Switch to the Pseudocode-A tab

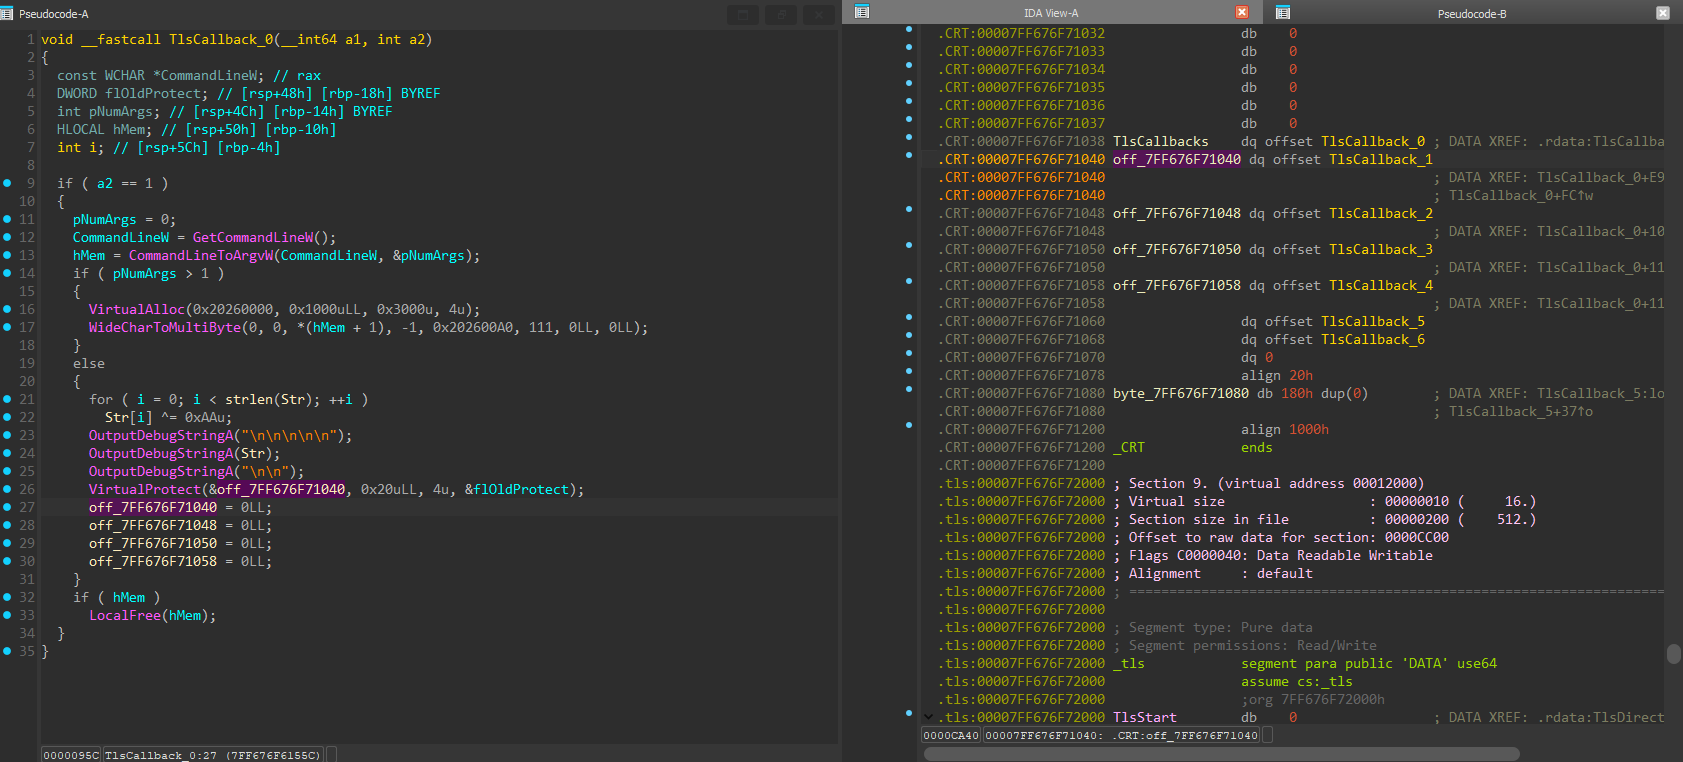(54, 14)
